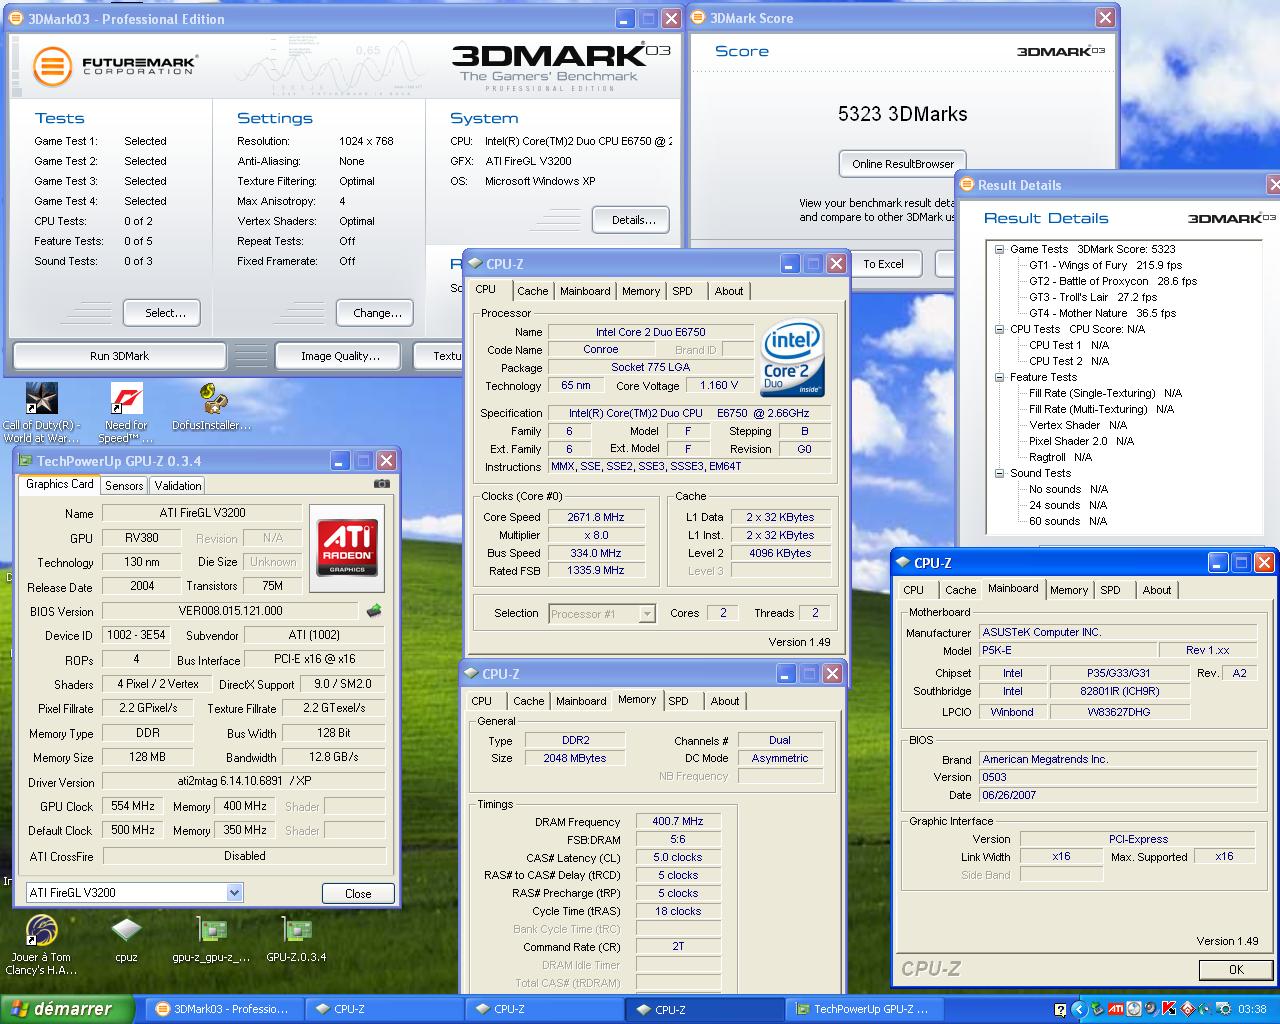Click the red K Kaspersky tray icon
This screenshot has width=1280, height=1024.
1169,1009
